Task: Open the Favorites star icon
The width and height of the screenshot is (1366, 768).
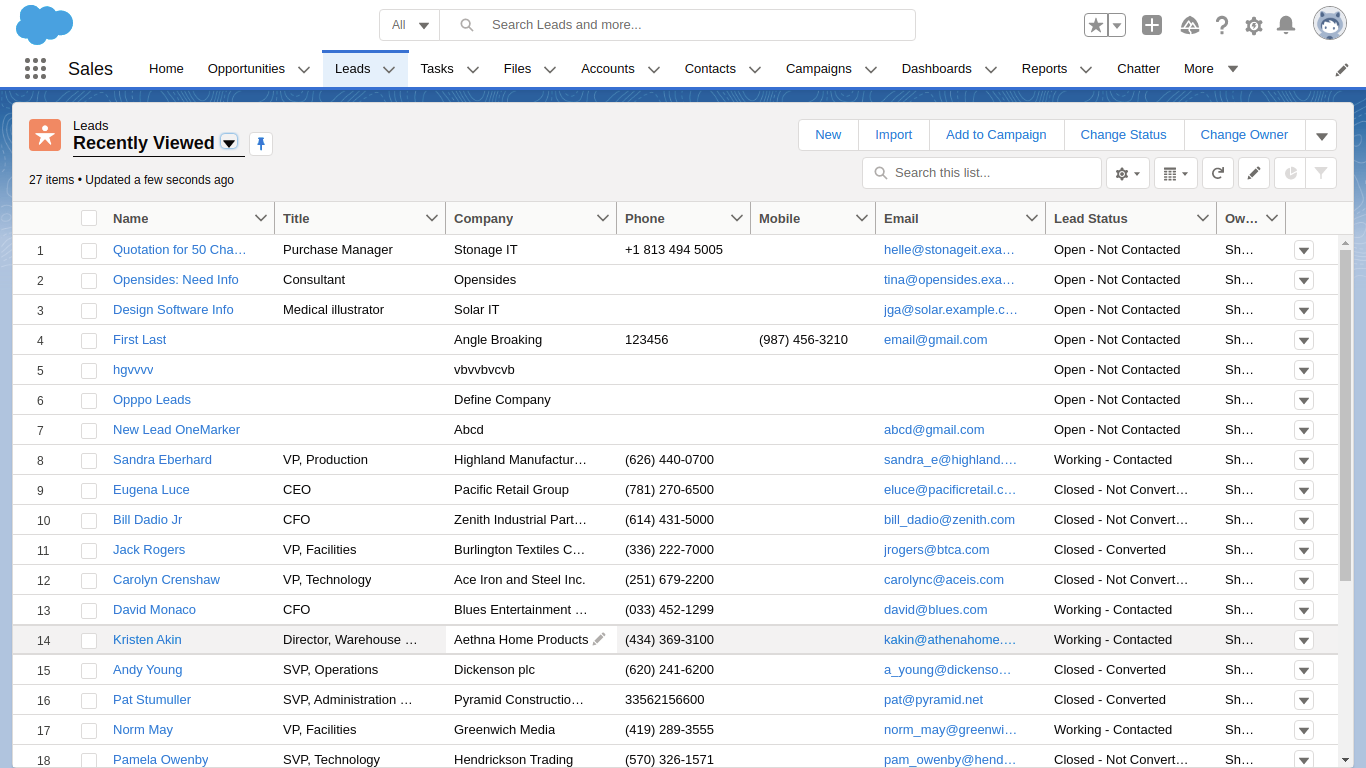Action: click(x=1096, y=25)
